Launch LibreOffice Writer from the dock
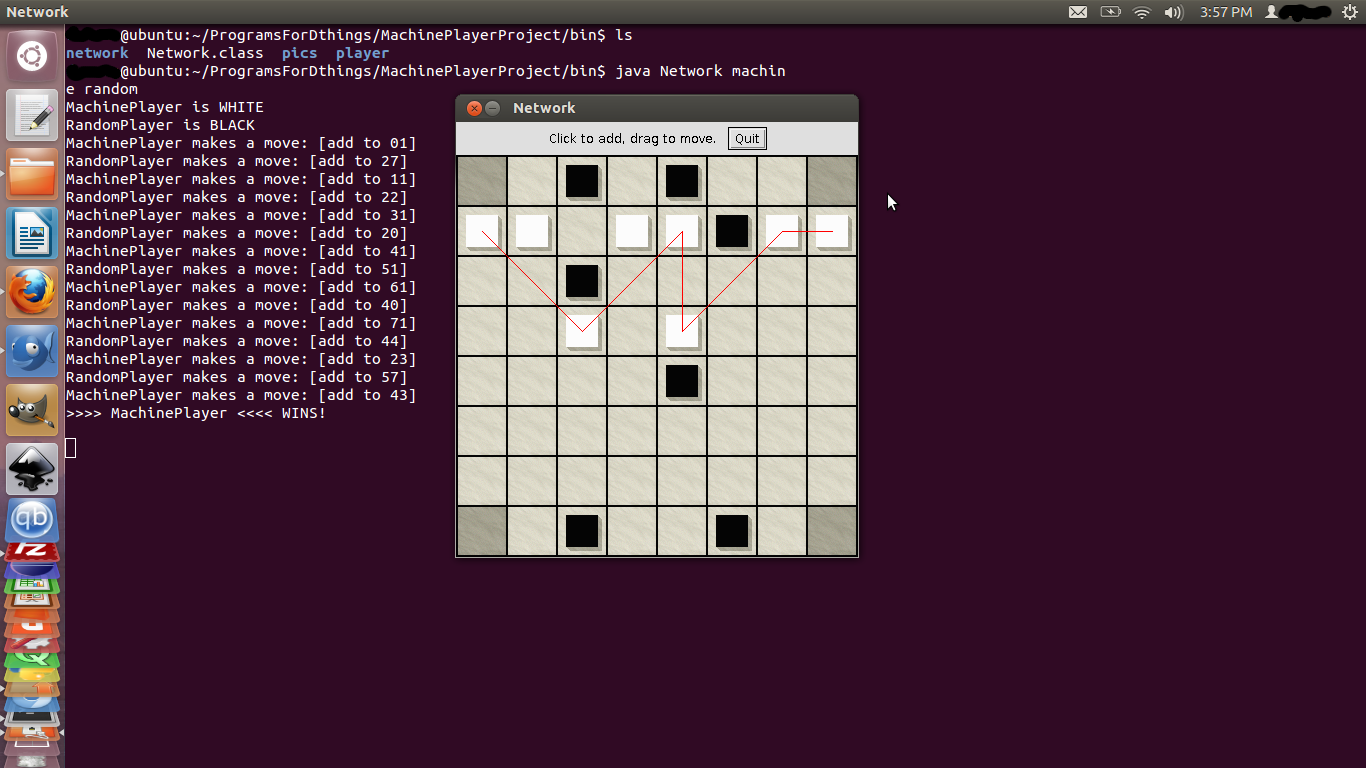 tap(32, 234)
